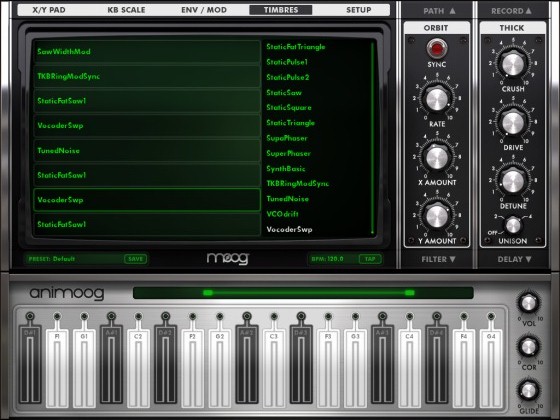Play the black A#1 key
Screen dimensions: 560x420
point(111,365)
